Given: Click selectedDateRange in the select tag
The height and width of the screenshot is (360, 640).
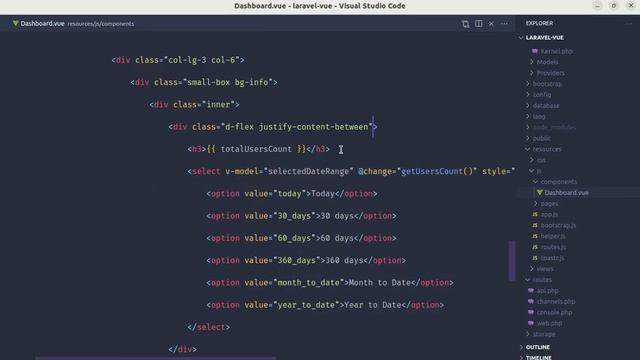Looking at the screenshot, I should click(x=308, y=171).
